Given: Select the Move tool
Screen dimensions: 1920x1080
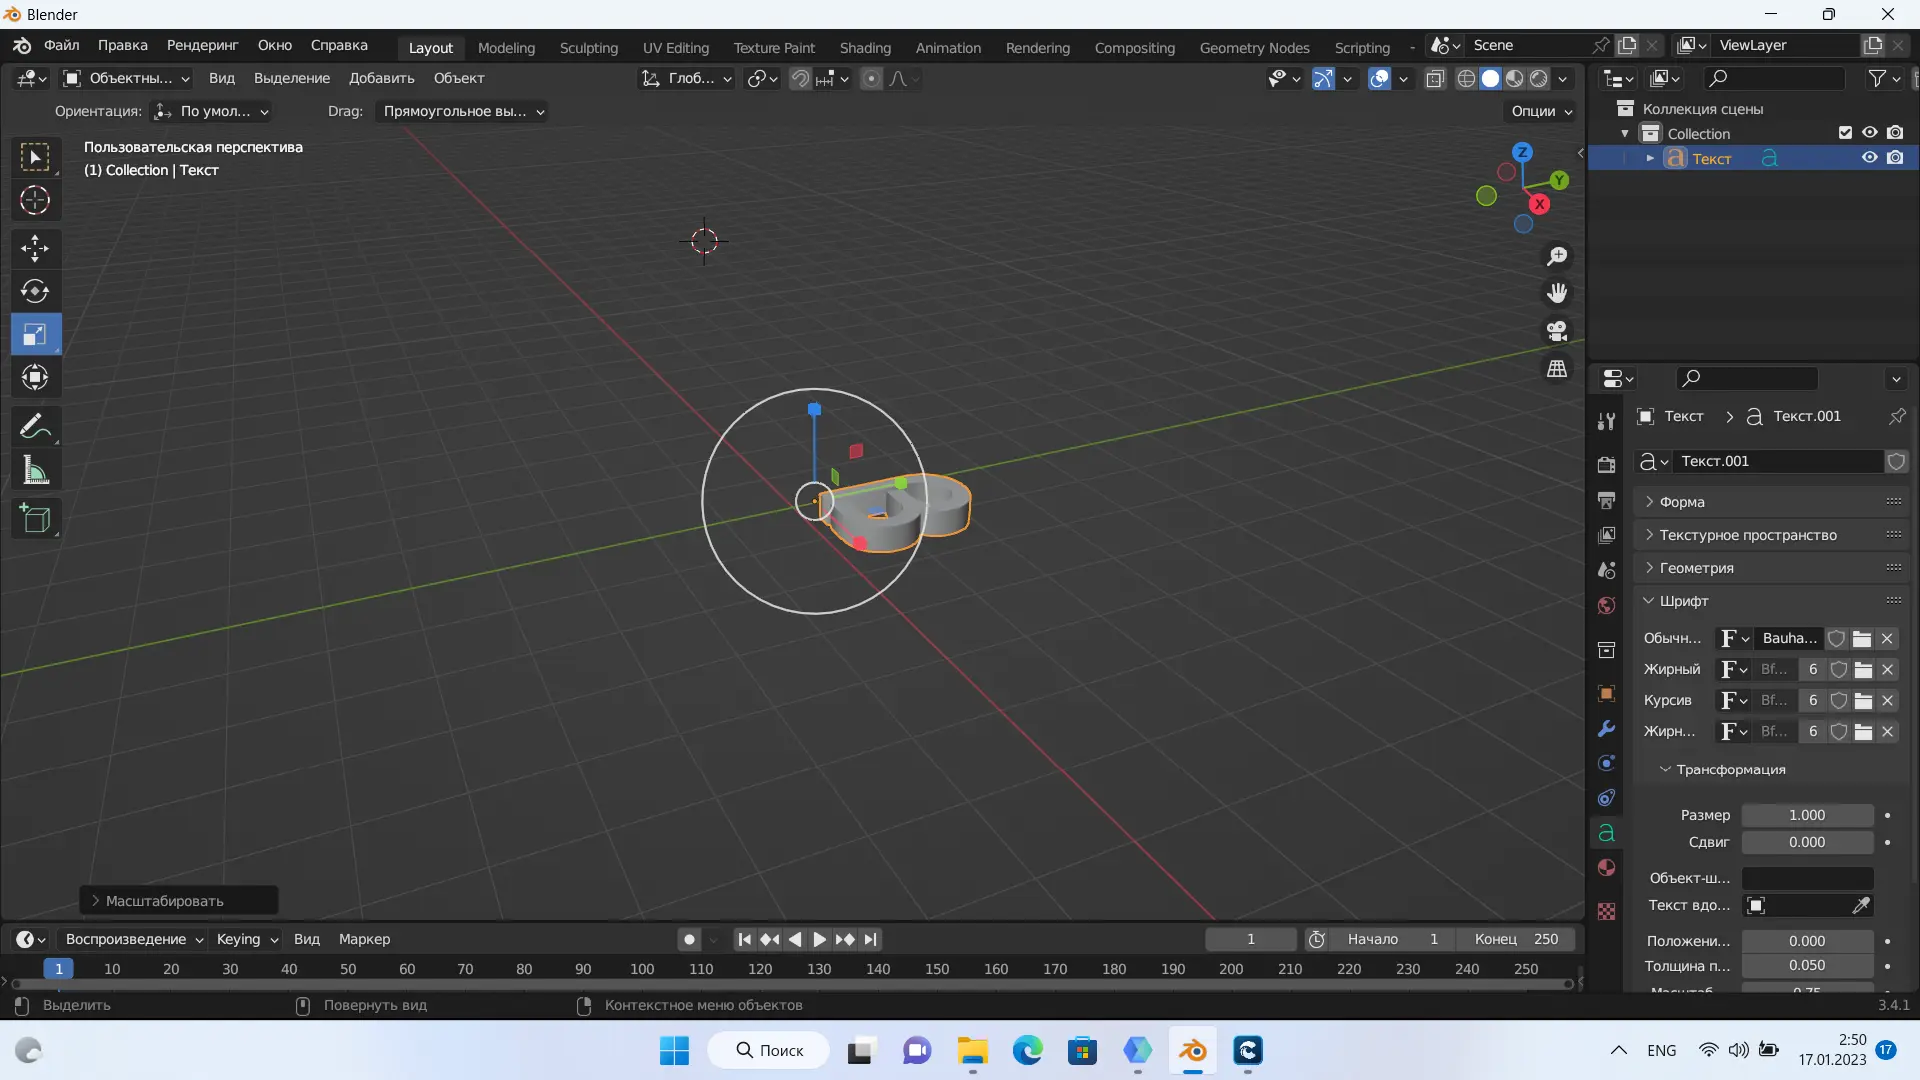Looking at the screenshot, I should click(36, 248).
